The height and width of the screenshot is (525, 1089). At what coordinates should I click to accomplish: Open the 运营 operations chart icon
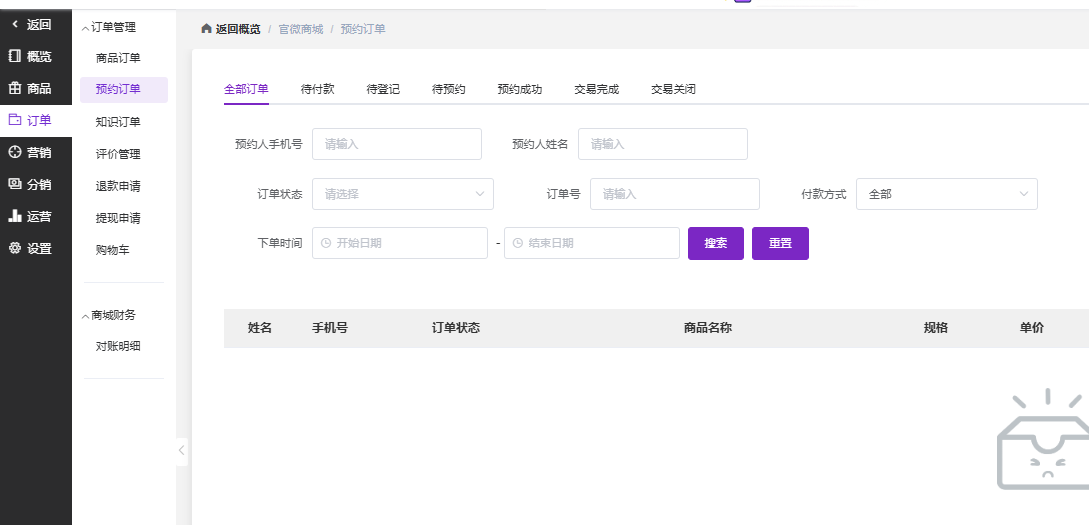coord(14,216)
